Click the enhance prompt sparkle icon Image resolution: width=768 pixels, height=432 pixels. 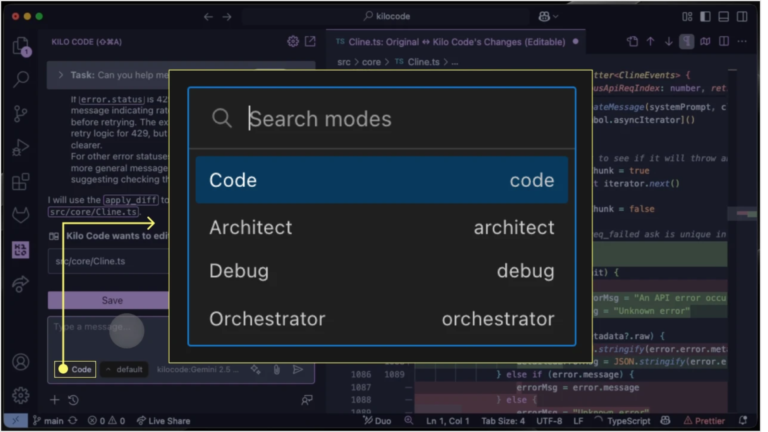256,370
